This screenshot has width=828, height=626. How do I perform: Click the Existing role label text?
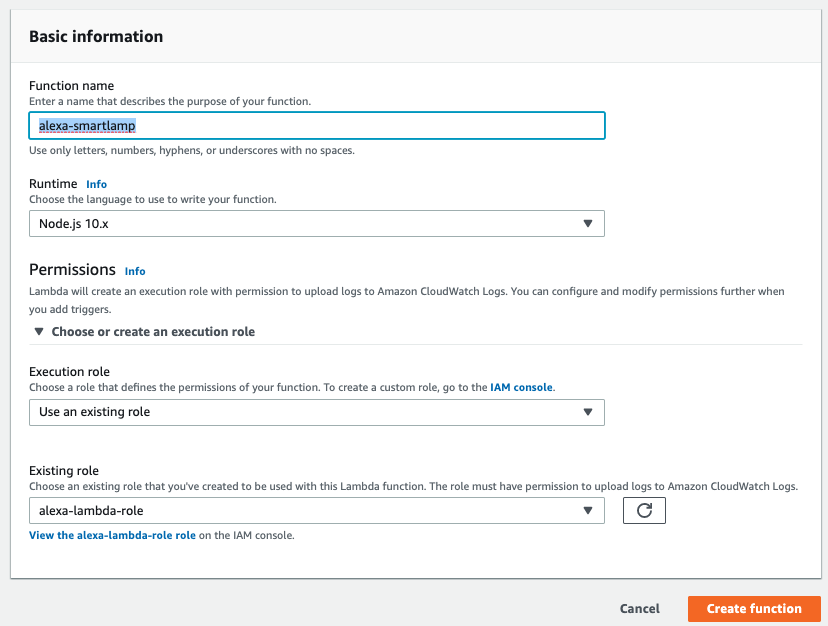coord(64,471)
